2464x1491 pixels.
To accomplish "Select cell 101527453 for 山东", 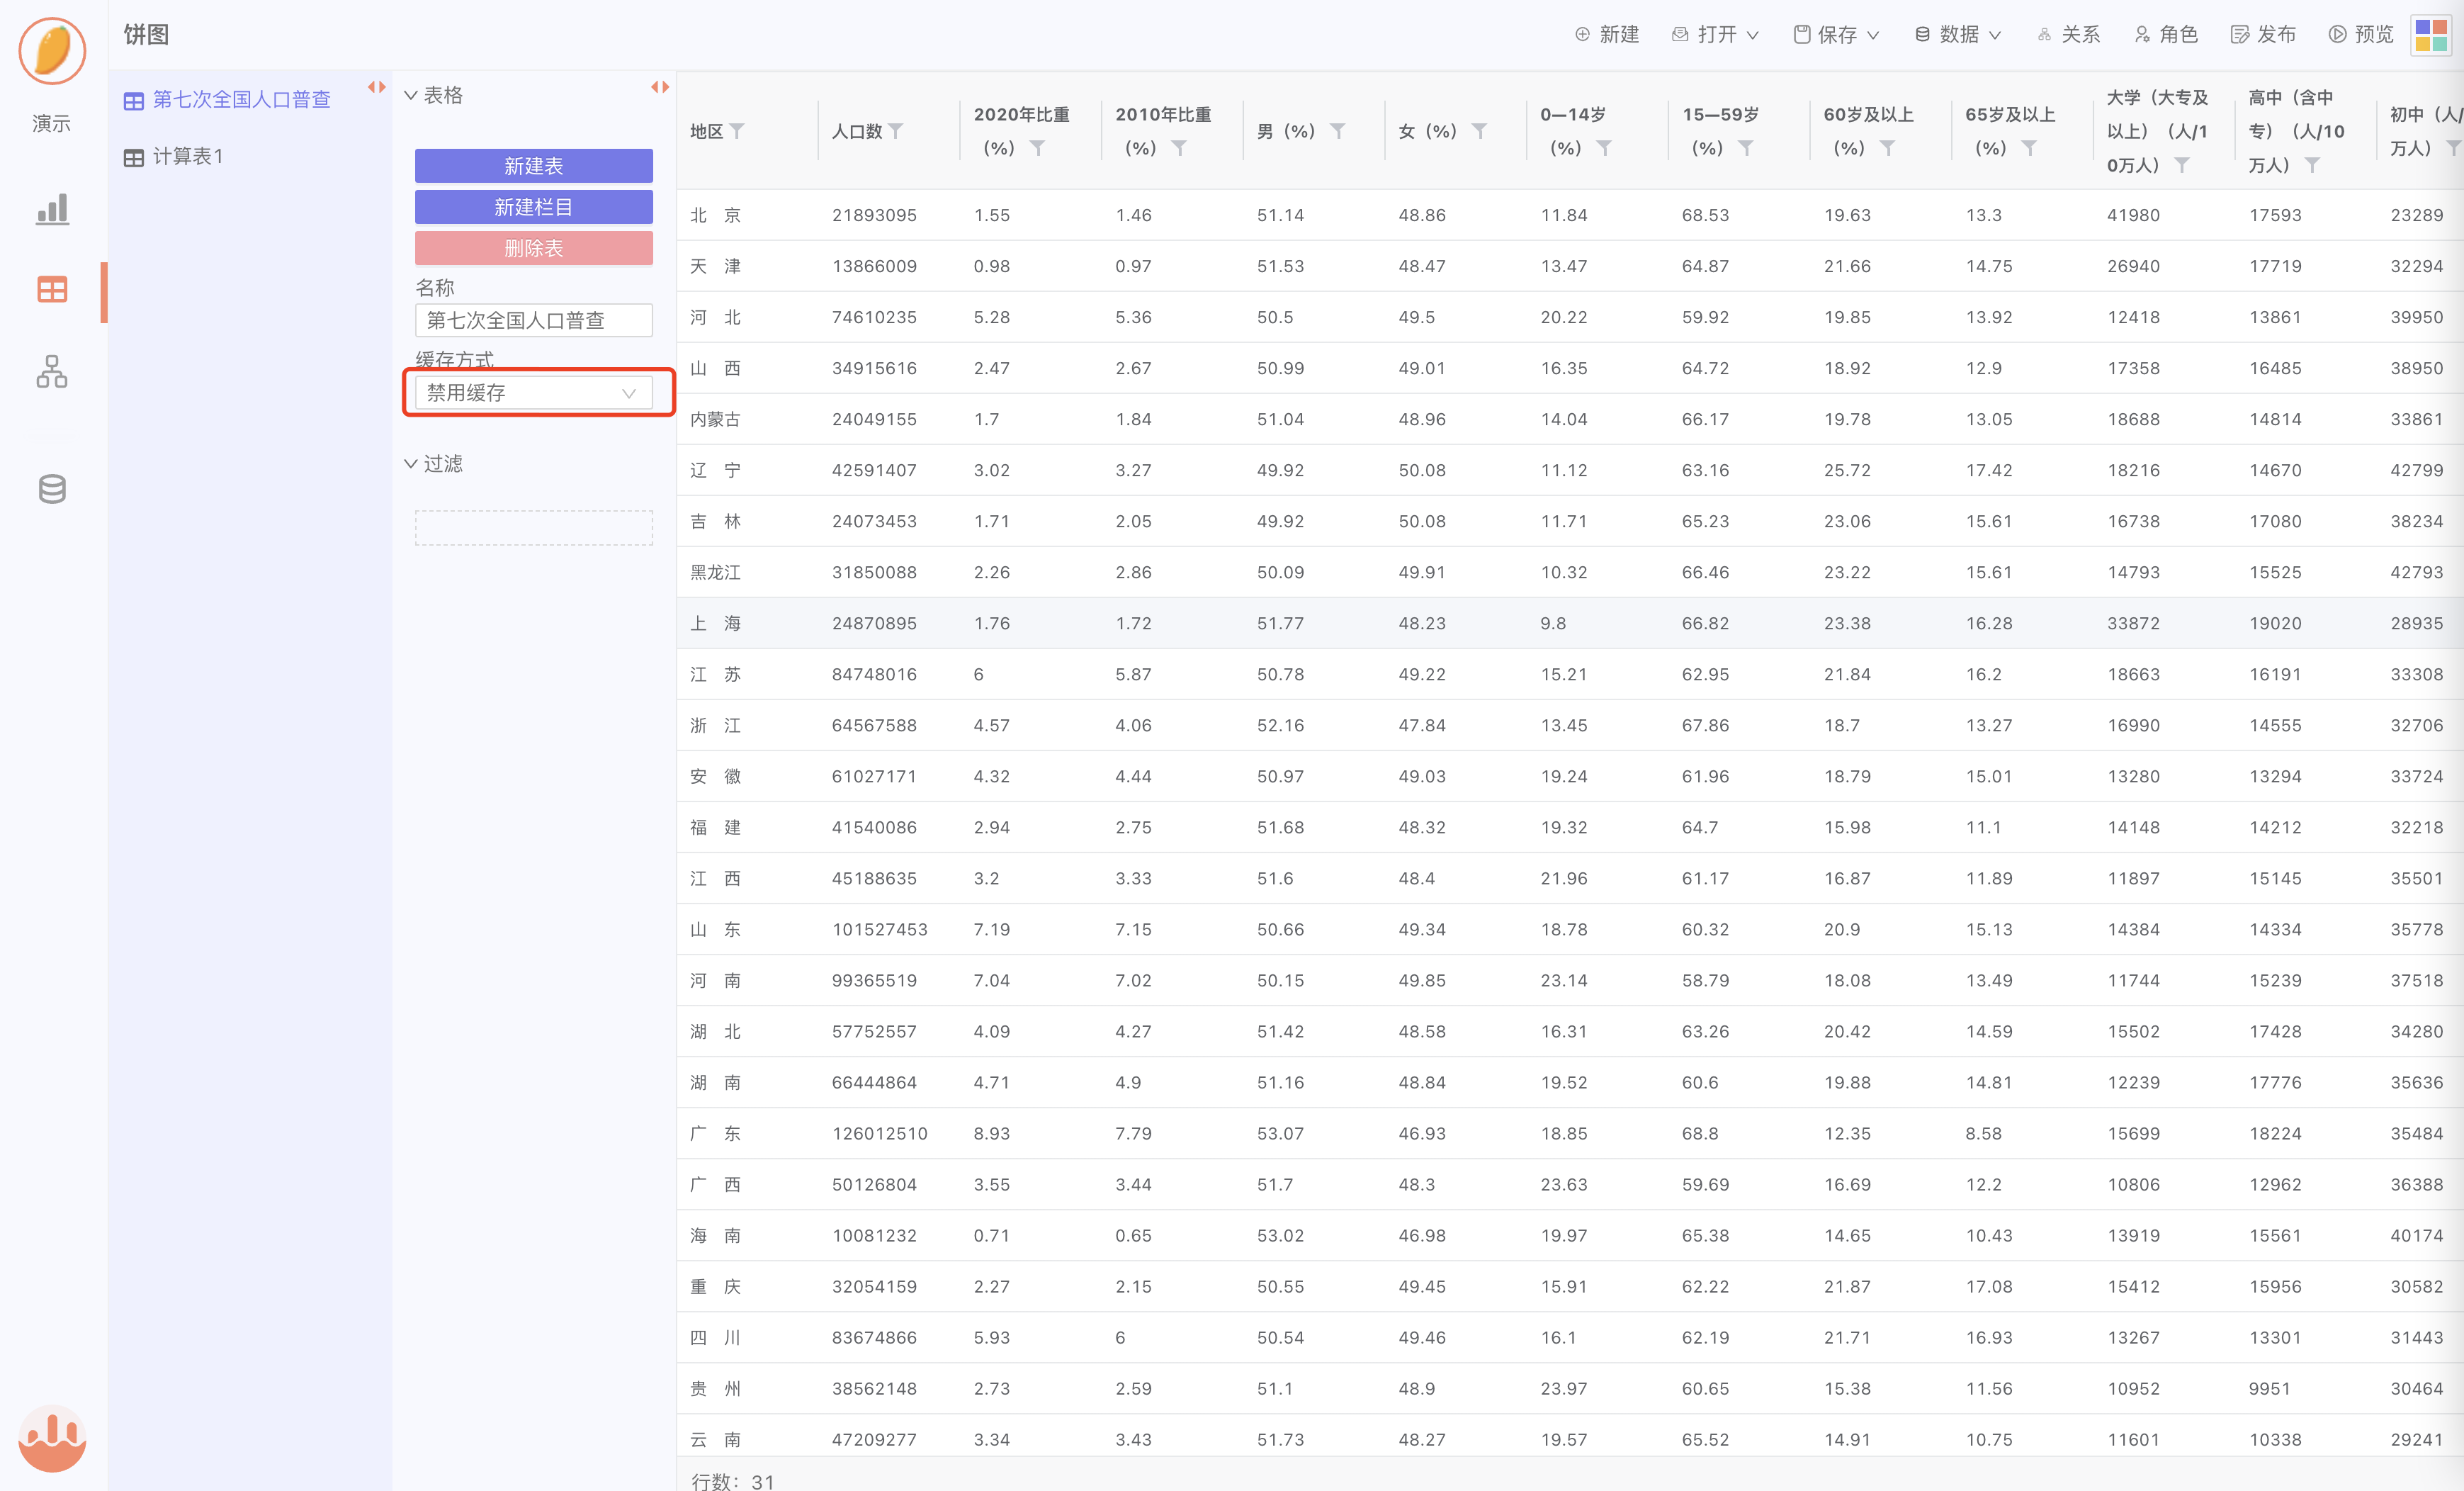I will coord(880,930).
